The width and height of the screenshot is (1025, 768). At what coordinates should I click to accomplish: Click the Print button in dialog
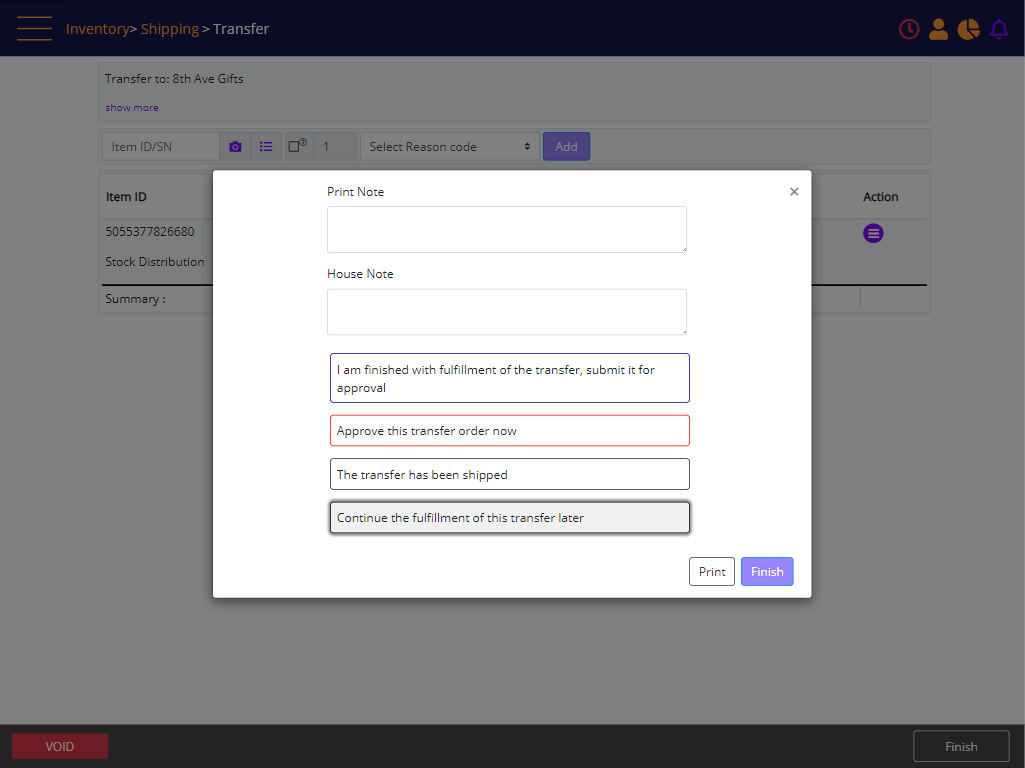[x=712, y=571]
